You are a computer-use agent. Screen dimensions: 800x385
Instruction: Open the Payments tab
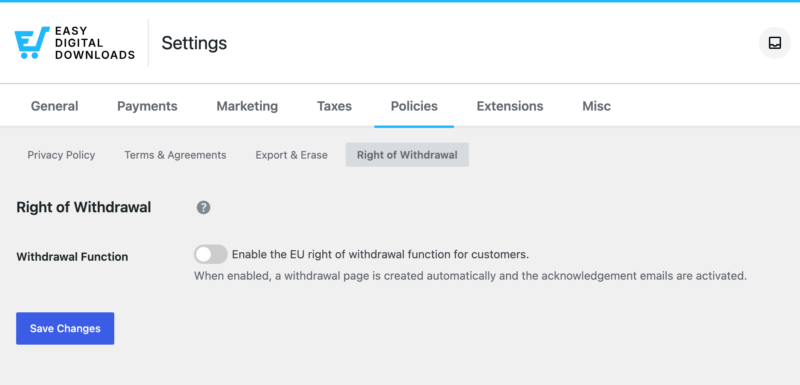[147, 106]
